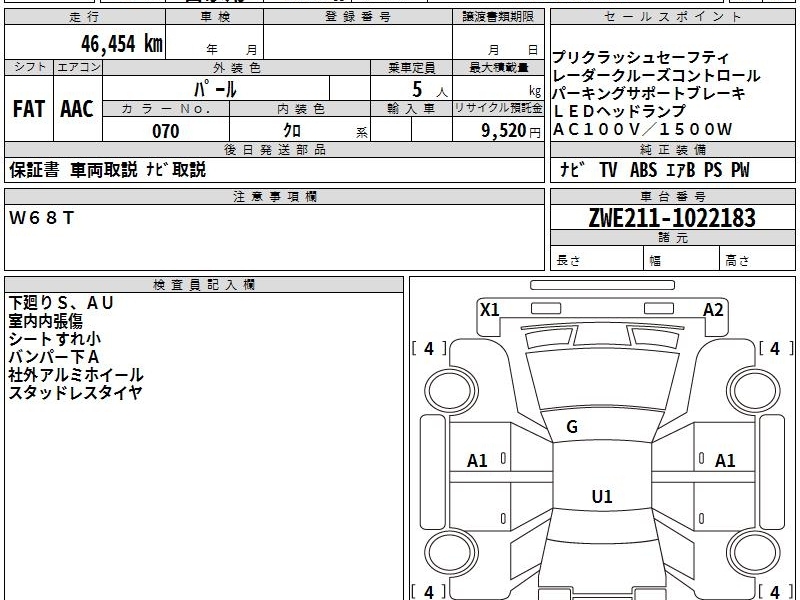Click the 車検 header cell
This screenshot has height=600, width=800.
click(x=215, y=17)
